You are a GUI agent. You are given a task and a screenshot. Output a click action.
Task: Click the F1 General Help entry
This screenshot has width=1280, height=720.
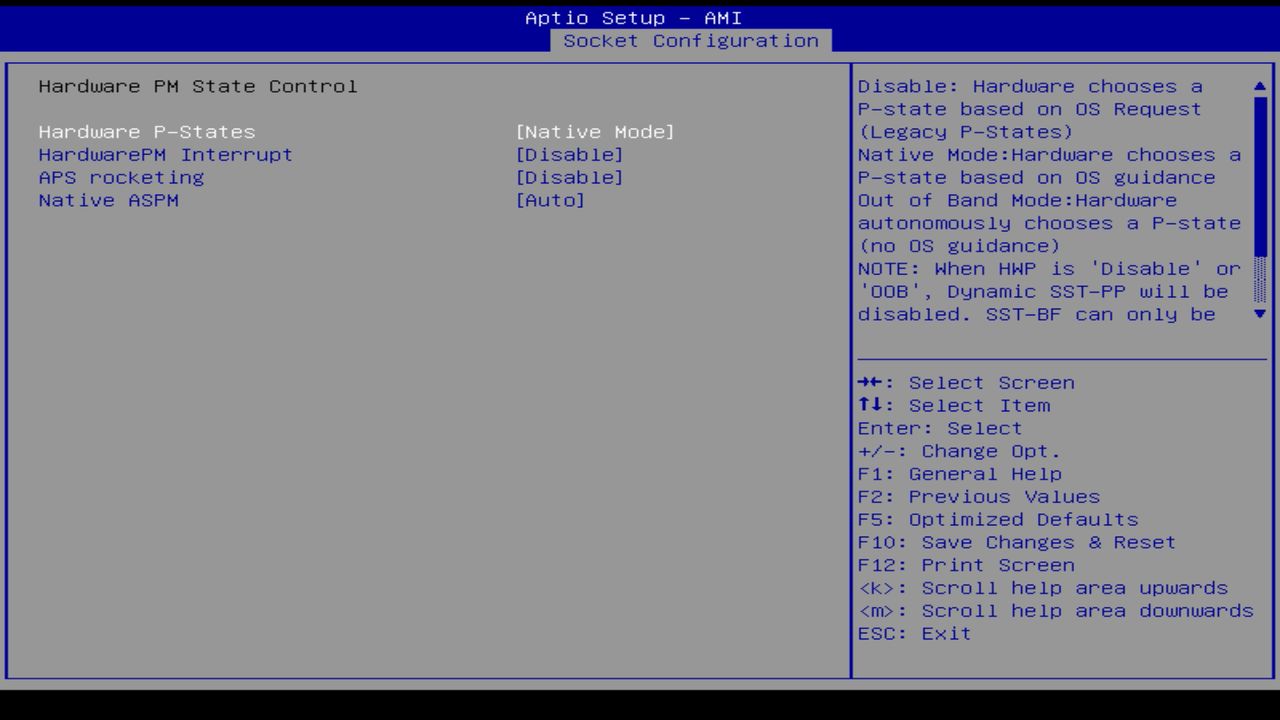[x=960, y=473]
